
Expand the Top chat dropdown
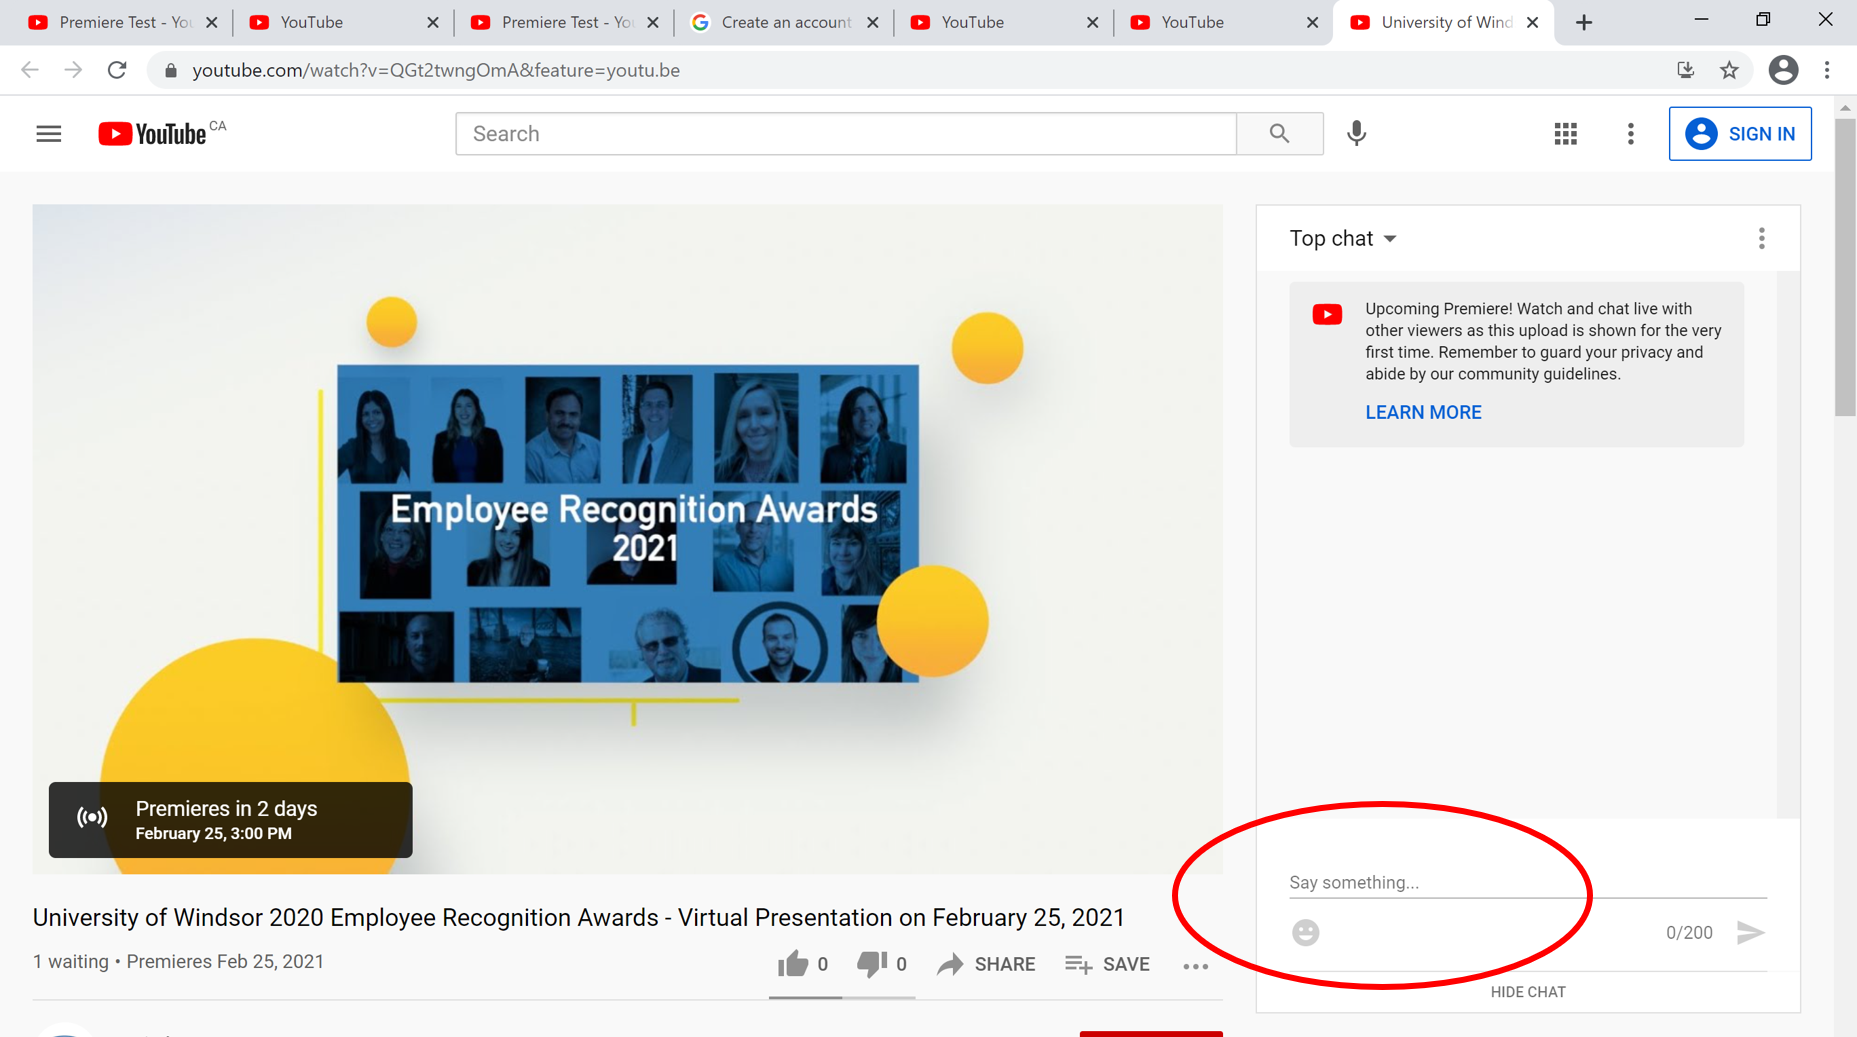[x=1343, y=239]
